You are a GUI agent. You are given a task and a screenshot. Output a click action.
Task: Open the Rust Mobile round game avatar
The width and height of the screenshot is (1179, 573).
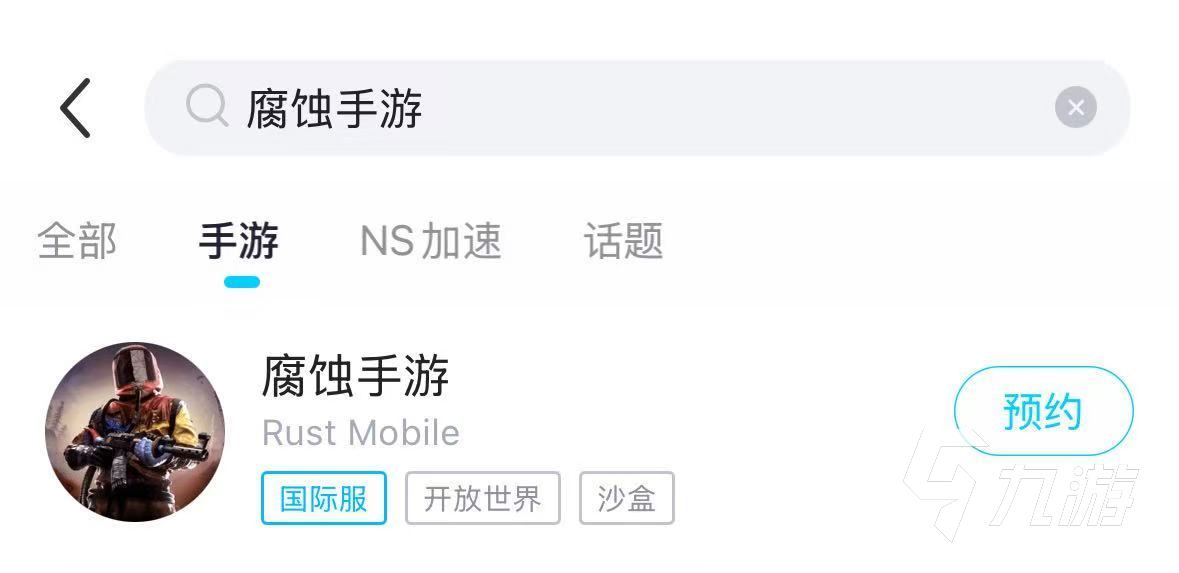135,432
